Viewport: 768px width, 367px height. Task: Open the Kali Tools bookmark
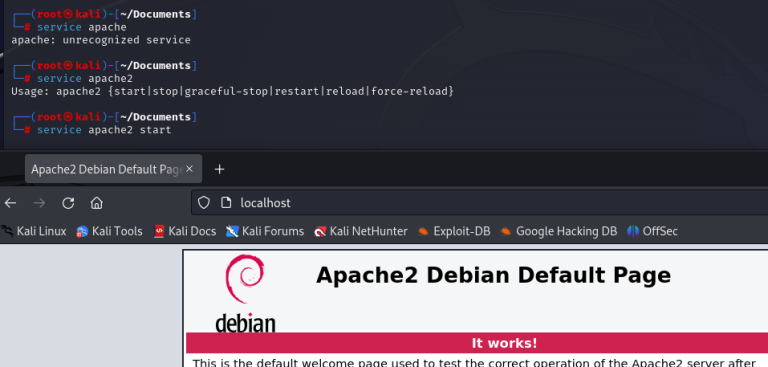tap(109, 231)
